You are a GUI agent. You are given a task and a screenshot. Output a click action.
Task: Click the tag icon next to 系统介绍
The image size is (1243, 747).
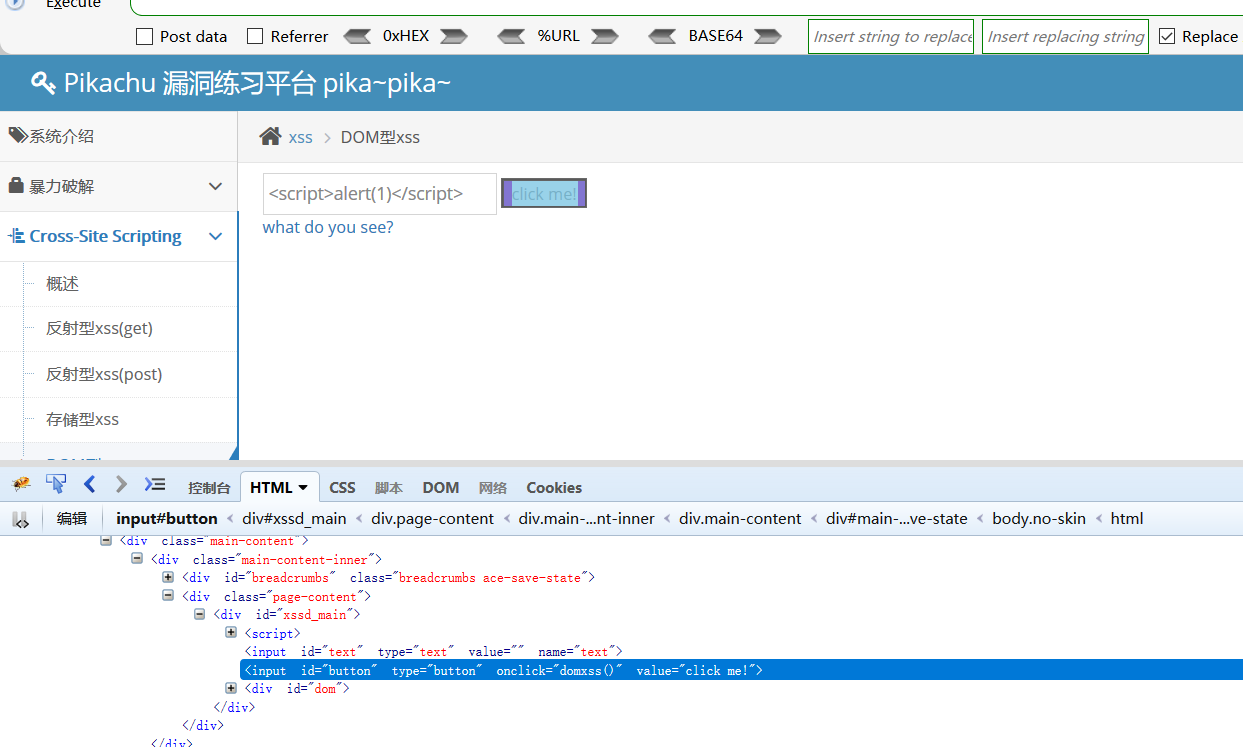pos(18,135)
